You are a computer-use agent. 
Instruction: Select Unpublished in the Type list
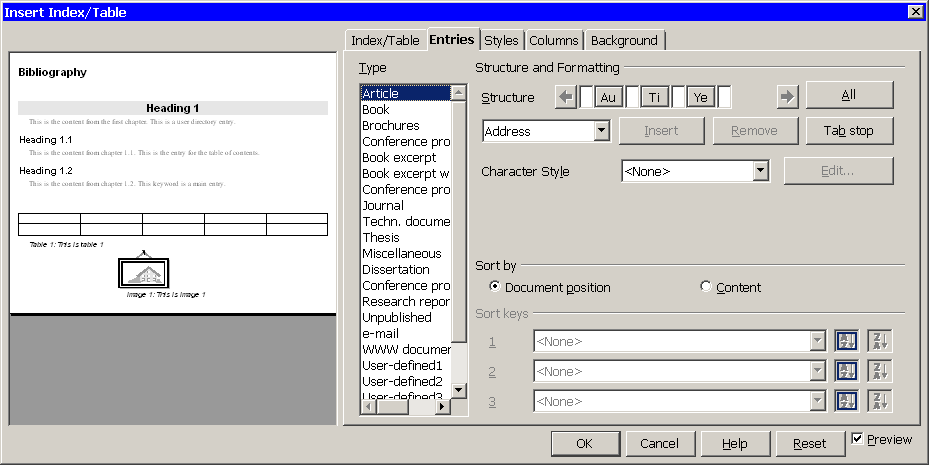click(406, 318)
